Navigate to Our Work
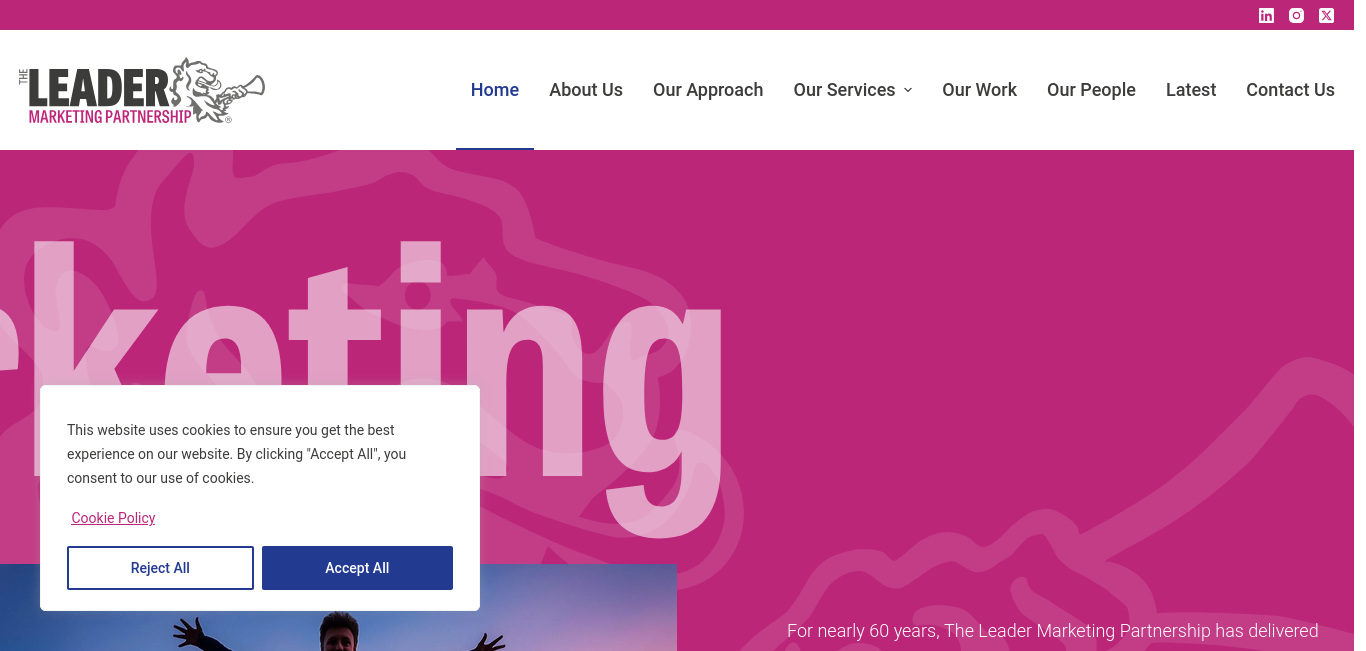The height and width of the screenshot is (651, 1366). coord(979,90)
